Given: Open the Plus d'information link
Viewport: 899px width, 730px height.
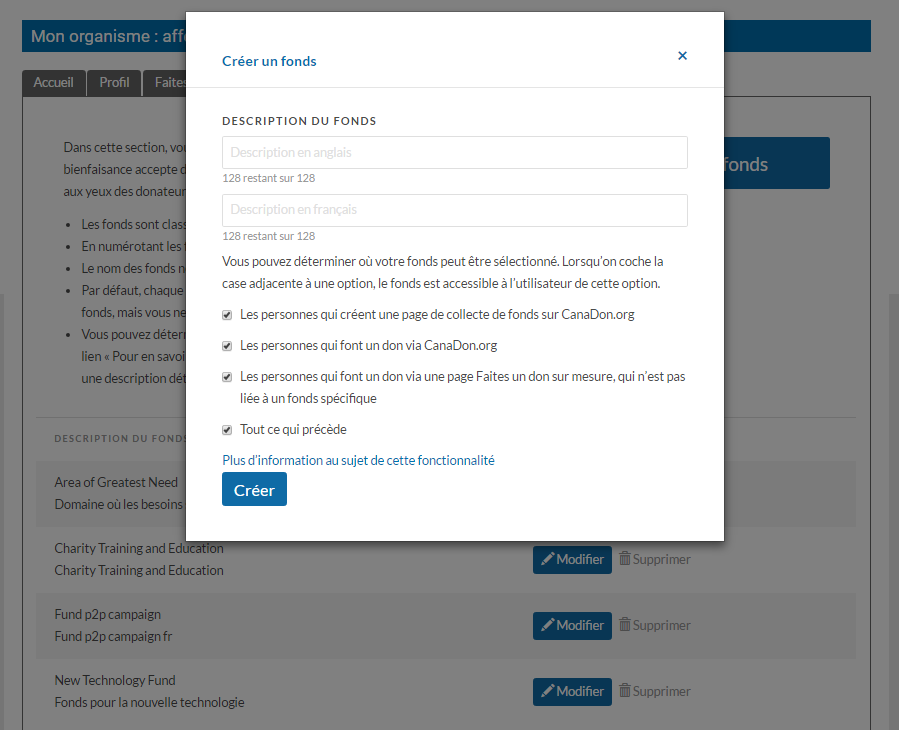Looking at the screenshot, I should [358, 461].
